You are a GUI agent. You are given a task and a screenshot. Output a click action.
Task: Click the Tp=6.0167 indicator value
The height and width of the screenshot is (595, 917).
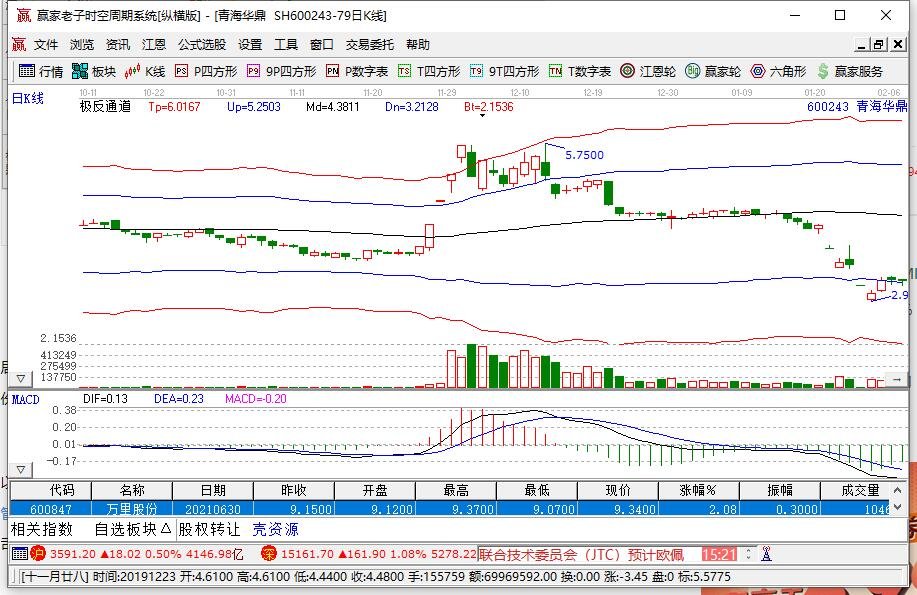pos(174,106)
